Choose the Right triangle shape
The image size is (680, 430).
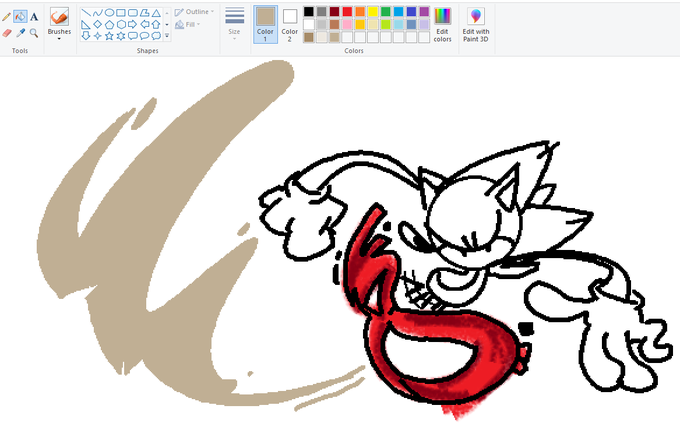[86, 24]
